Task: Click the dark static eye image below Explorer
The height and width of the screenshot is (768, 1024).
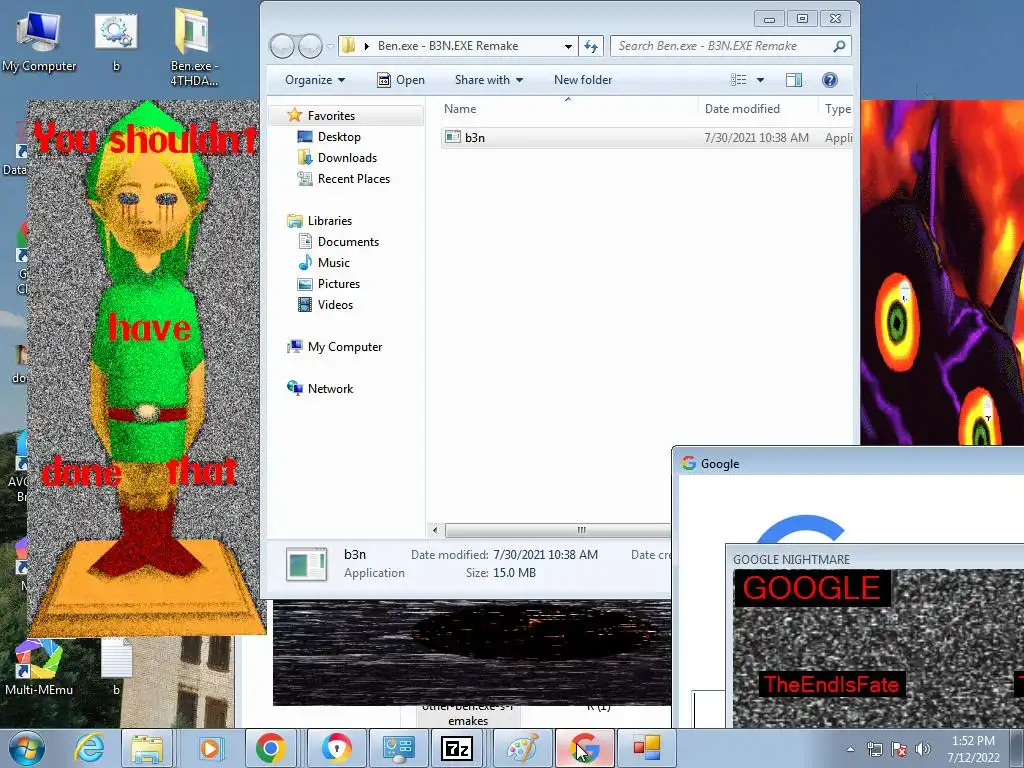Action: click(472, 652)
